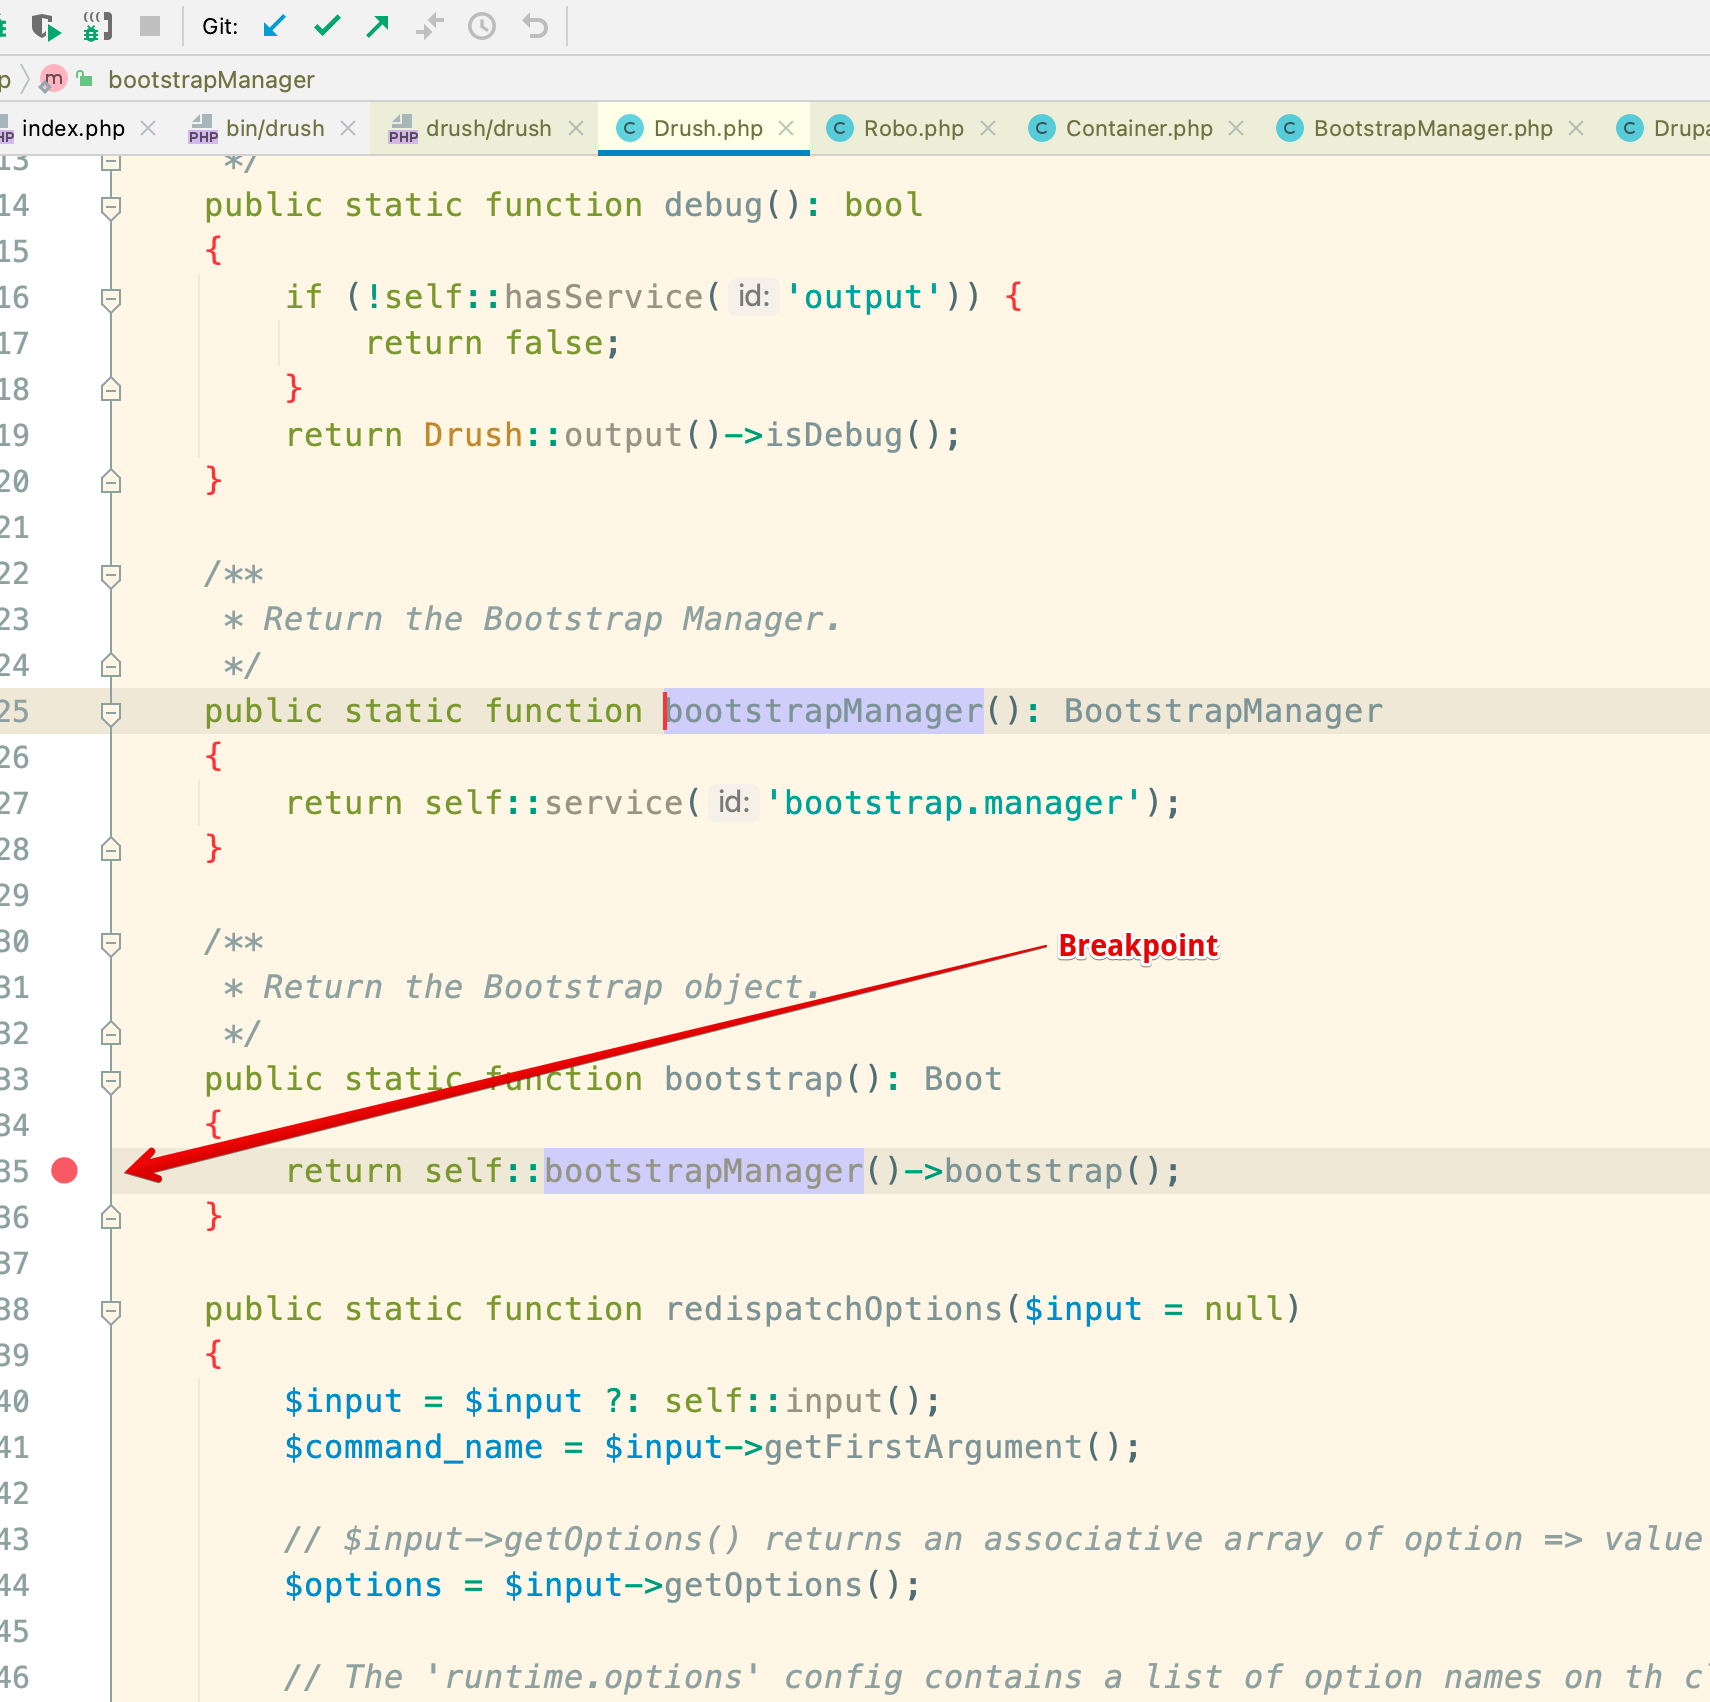Click hasService method on line 16
Screen dimensions: 1710x1702
click(603, 297)
